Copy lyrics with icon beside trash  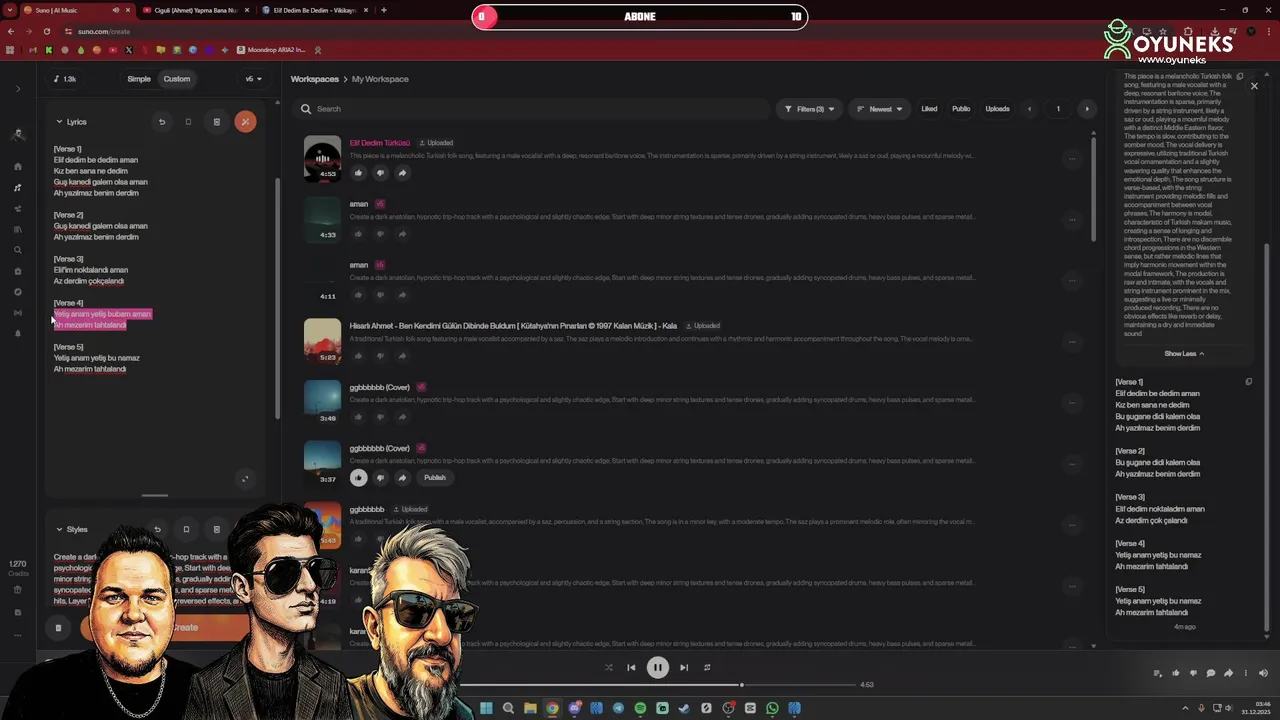coord(188,122)
